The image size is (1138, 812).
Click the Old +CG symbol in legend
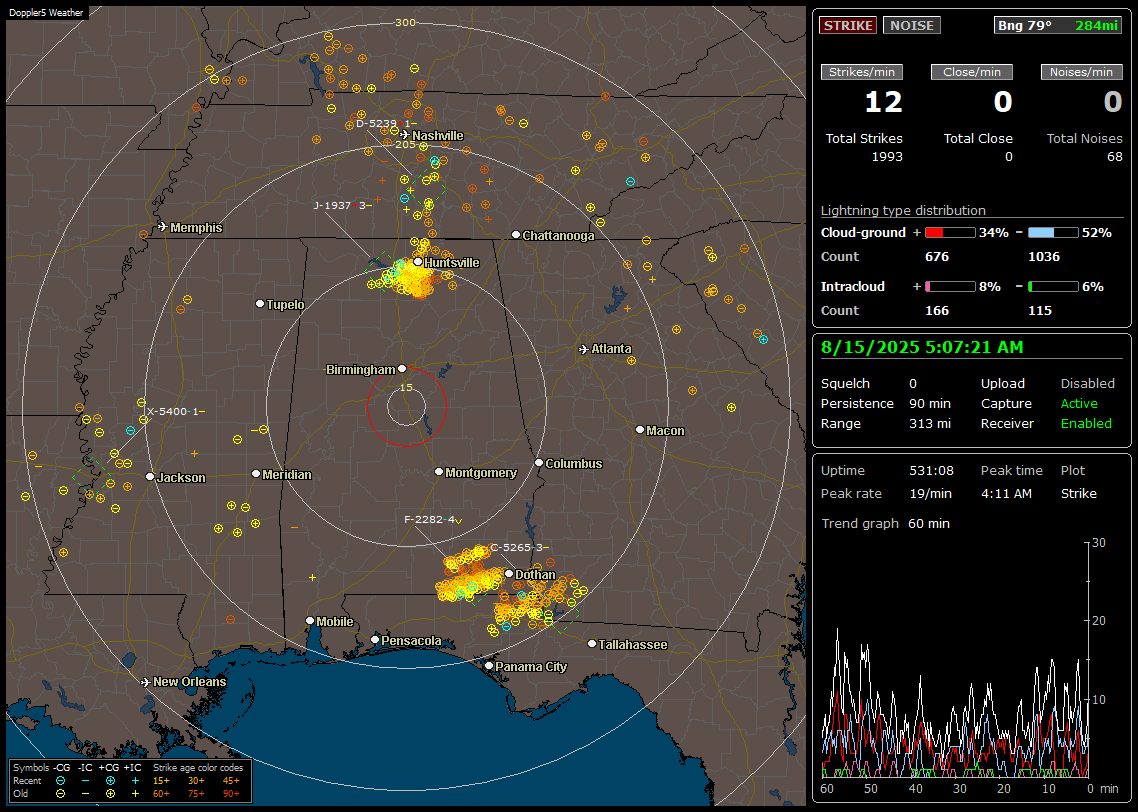coord(110,794)
